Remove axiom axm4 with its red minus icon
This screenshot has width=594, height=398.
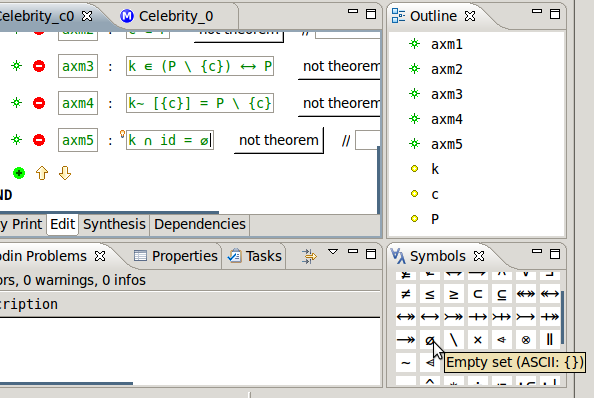[x=39, y=103]
